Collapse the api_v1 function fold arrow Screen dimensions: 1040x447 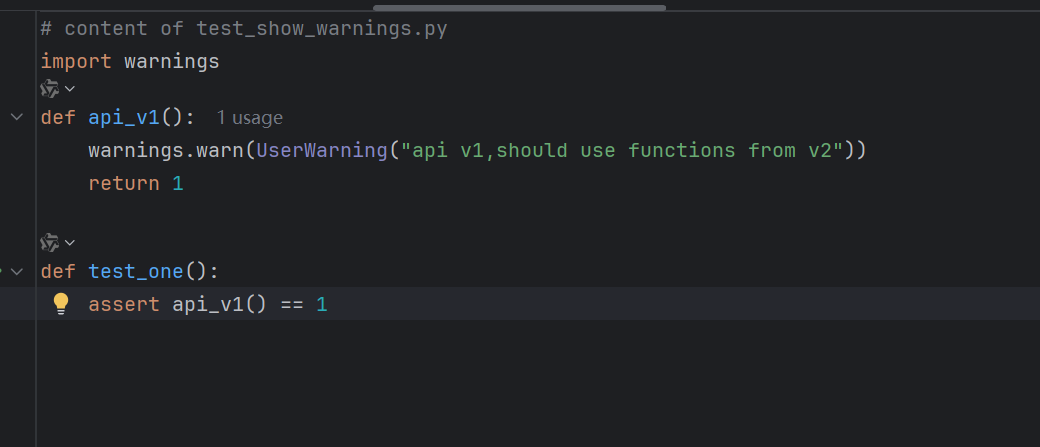click(17, 117)
